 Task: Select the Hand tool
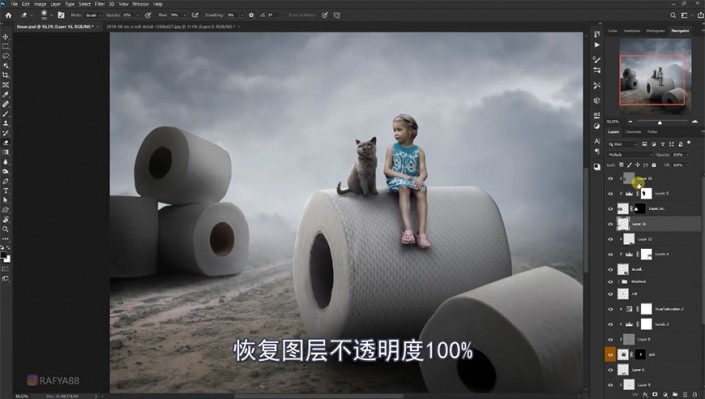[5, 220]
